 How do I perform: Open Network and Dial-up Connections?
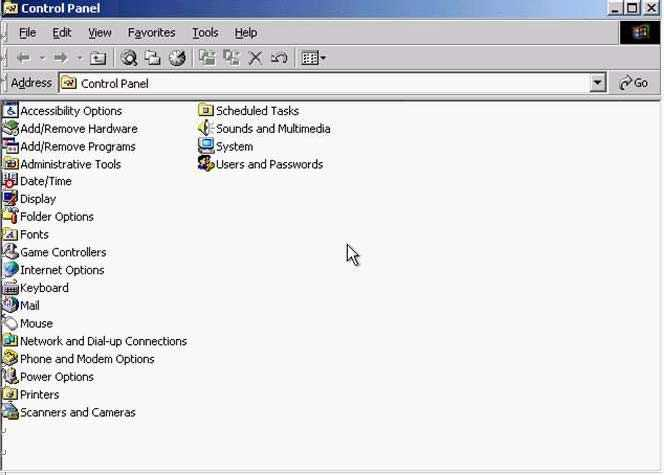tap(103, 341)
